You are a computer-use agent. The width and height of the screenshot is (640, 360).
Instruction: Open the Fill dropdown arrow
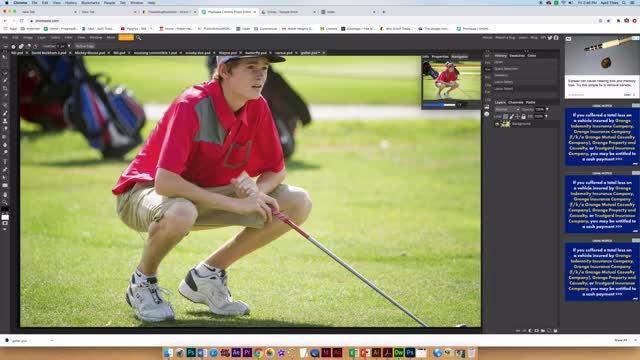tap(546, 116)
